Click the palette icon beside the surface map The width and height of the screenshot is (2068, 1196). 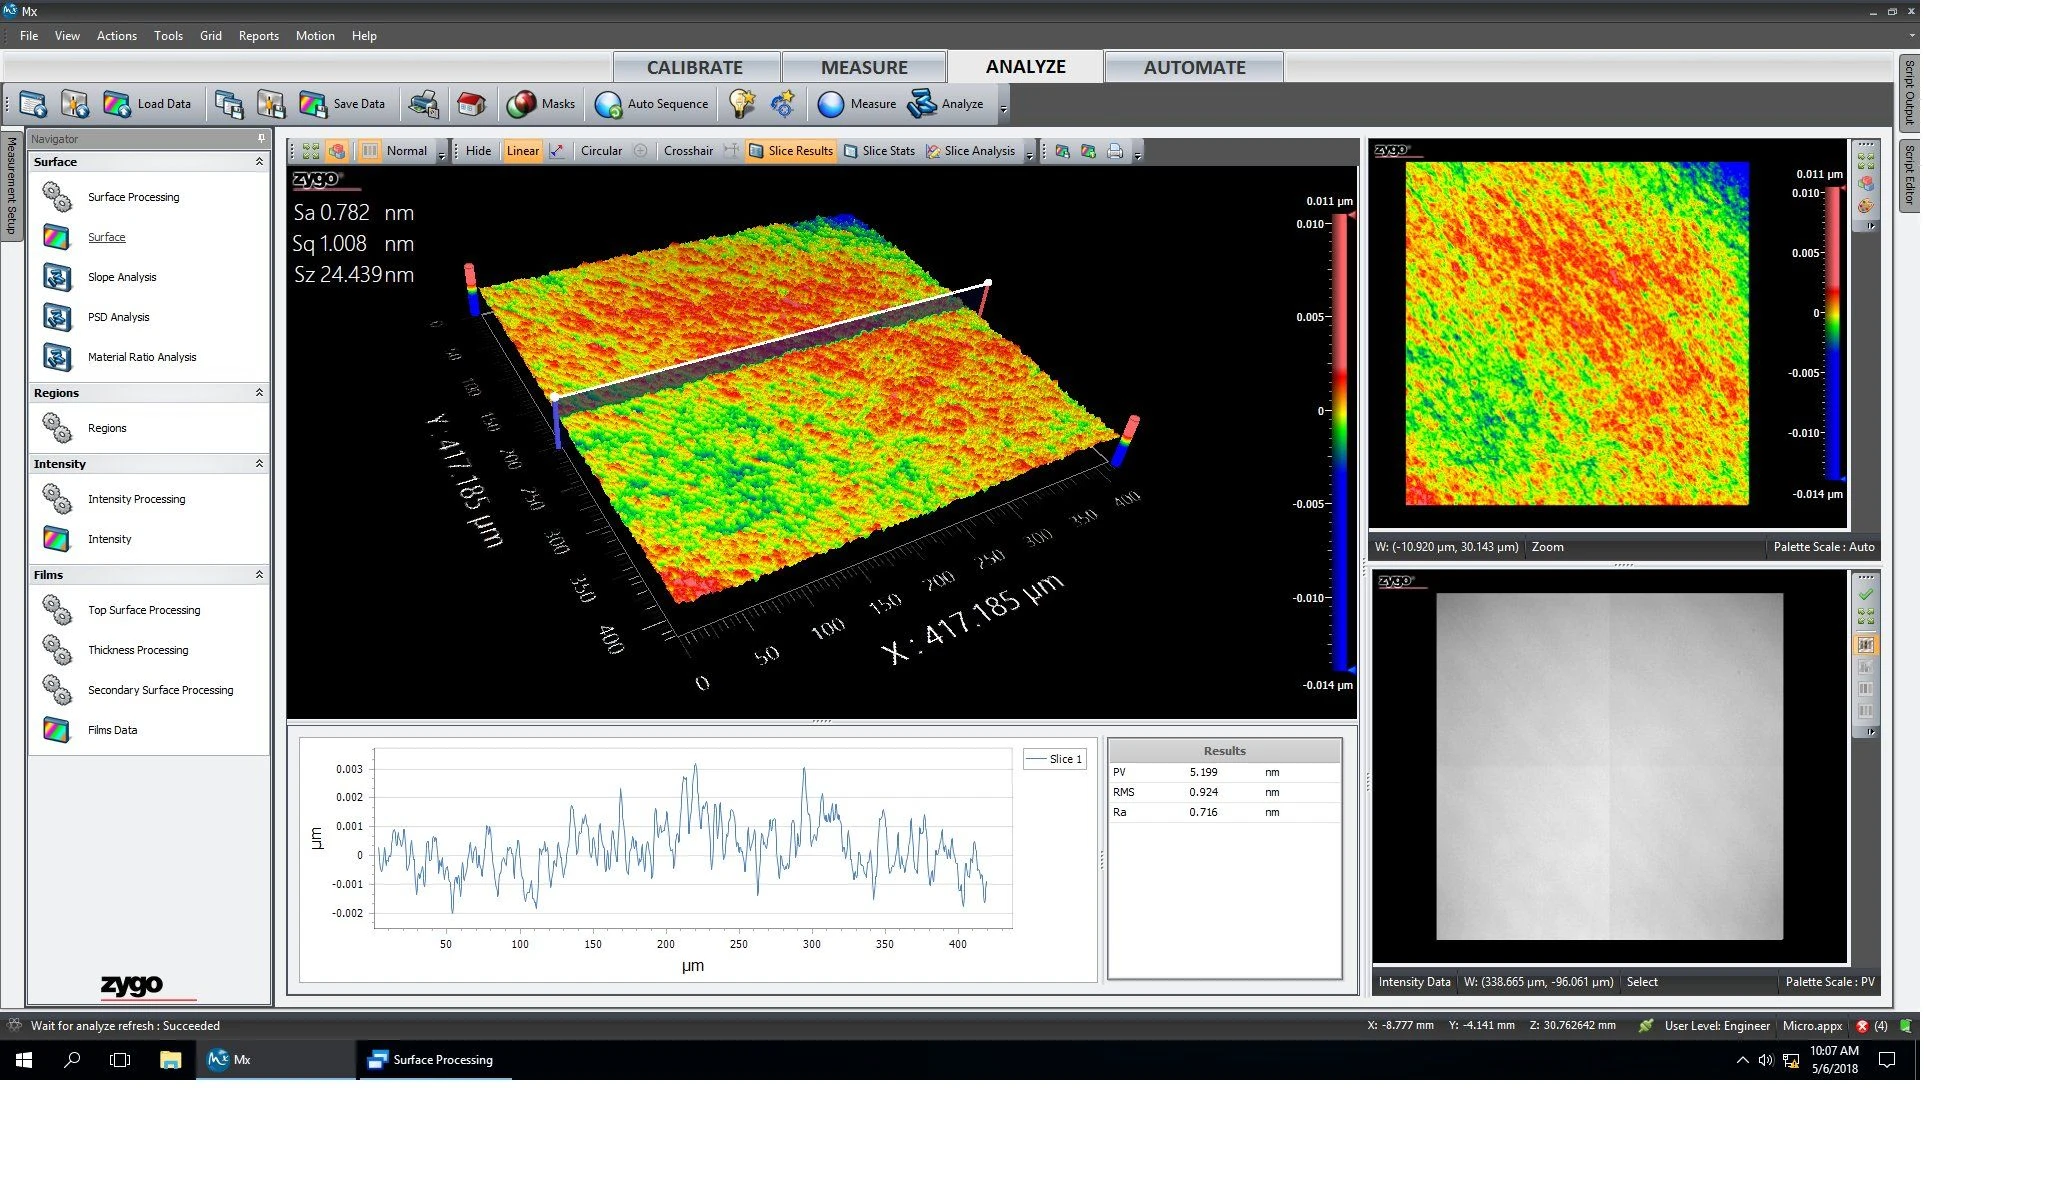click(1866, 207)
